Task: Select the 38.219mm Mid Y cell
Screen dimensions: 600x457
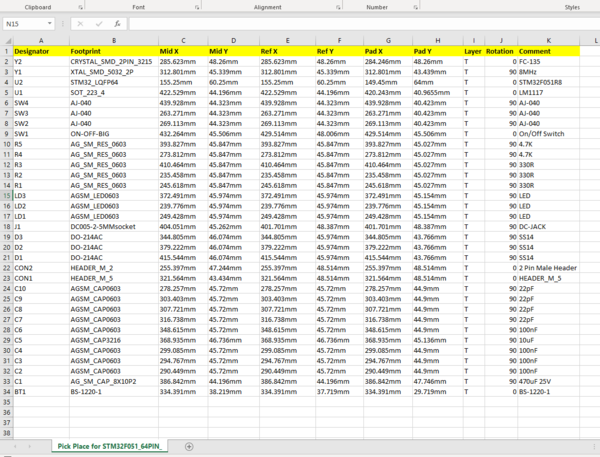Action: click(x=234, y=392)
